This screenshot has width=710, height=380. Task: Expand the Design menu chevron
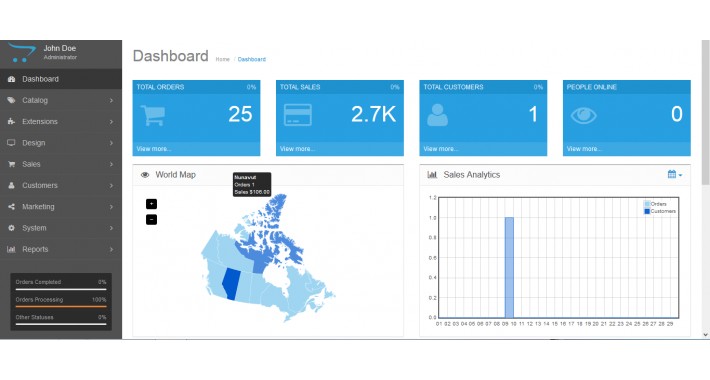(x=111, y=143)
